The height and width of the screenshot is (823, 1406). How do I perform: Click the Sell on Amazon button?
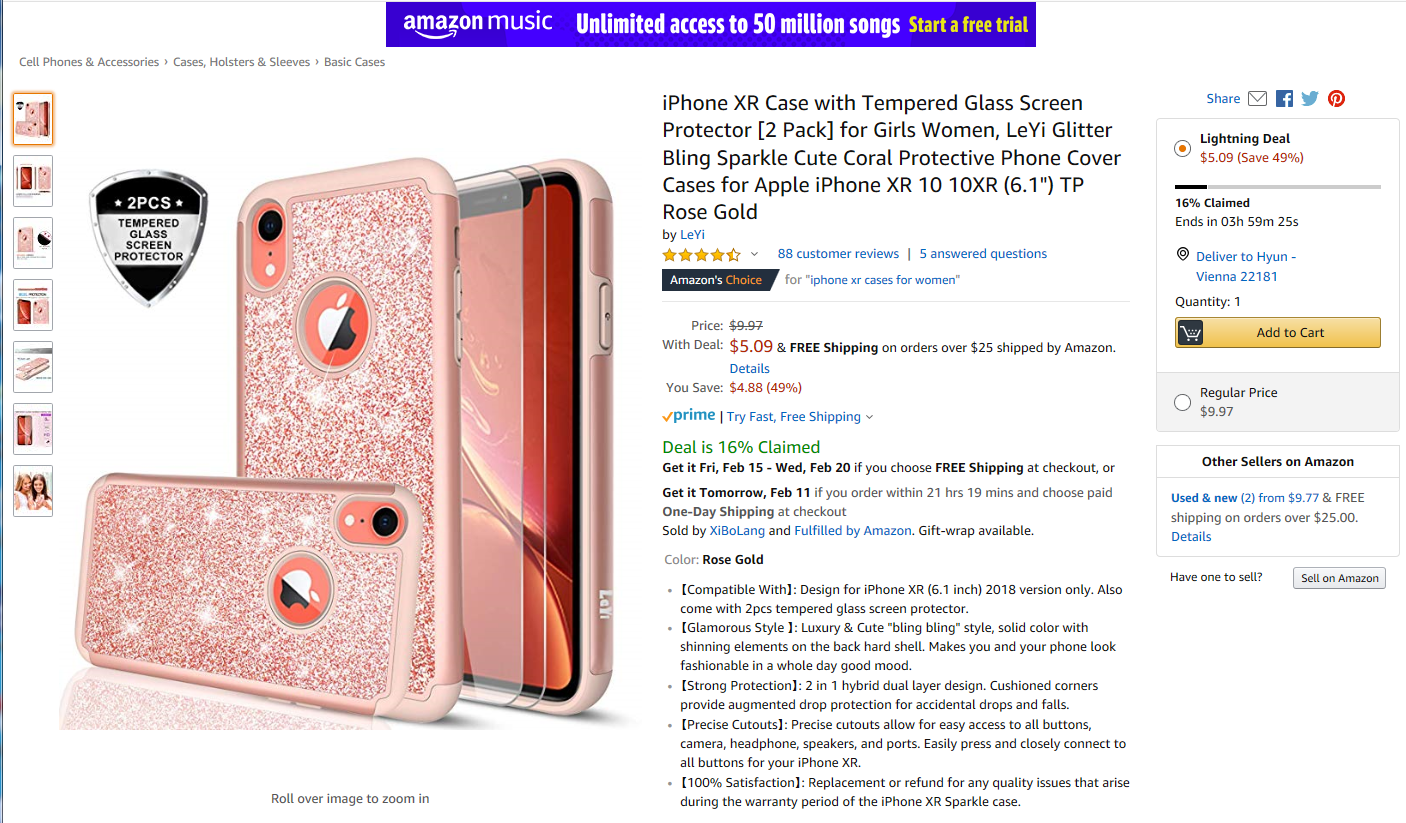[1338, 578]
